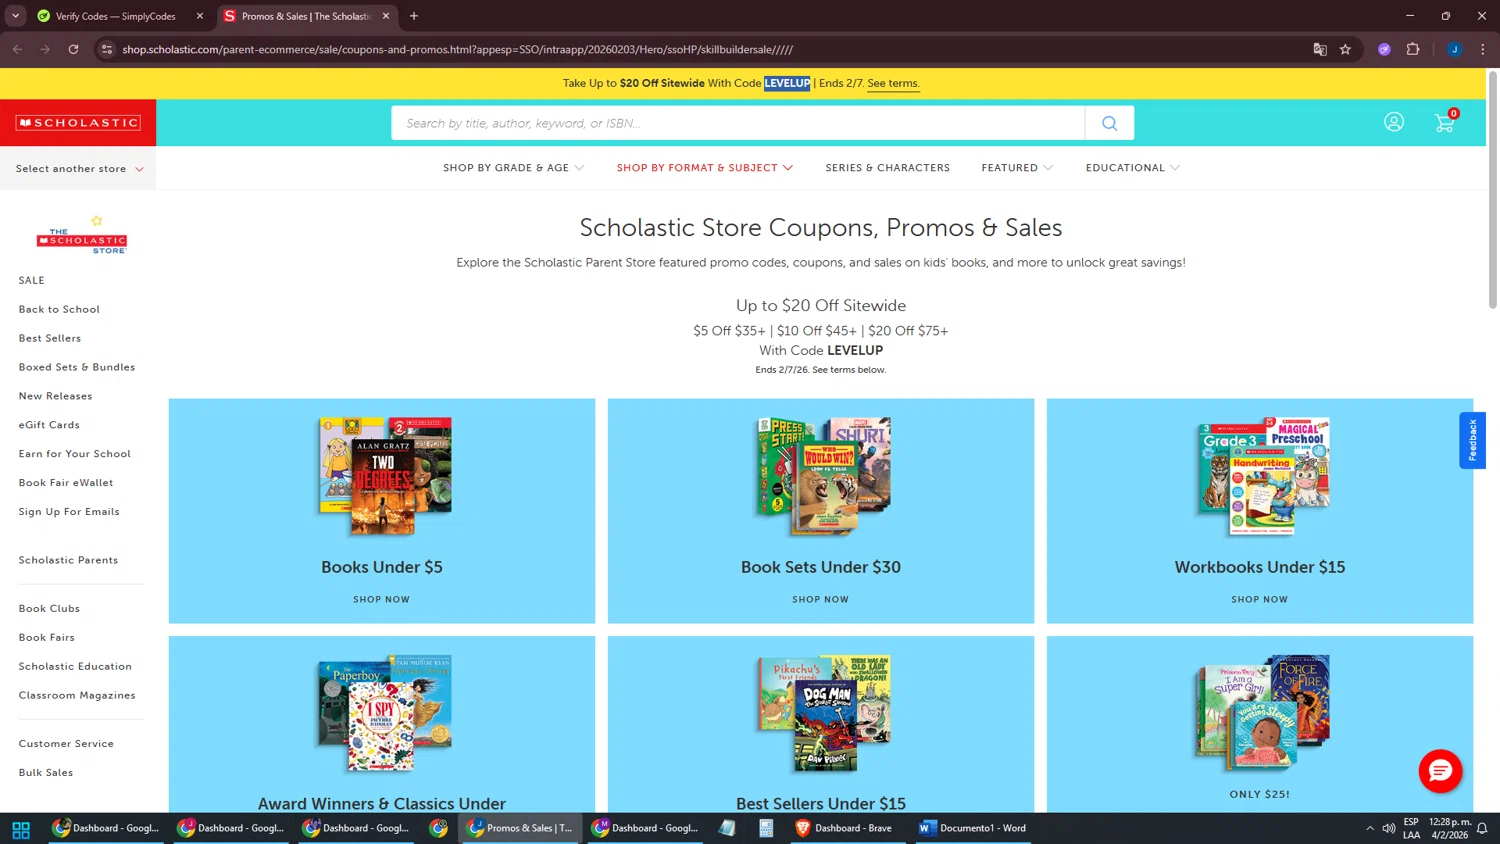The width and height of the screenshot is (1500, 844).
Task: Open Book Fair eWallet link
Action: tap(66, 483)
